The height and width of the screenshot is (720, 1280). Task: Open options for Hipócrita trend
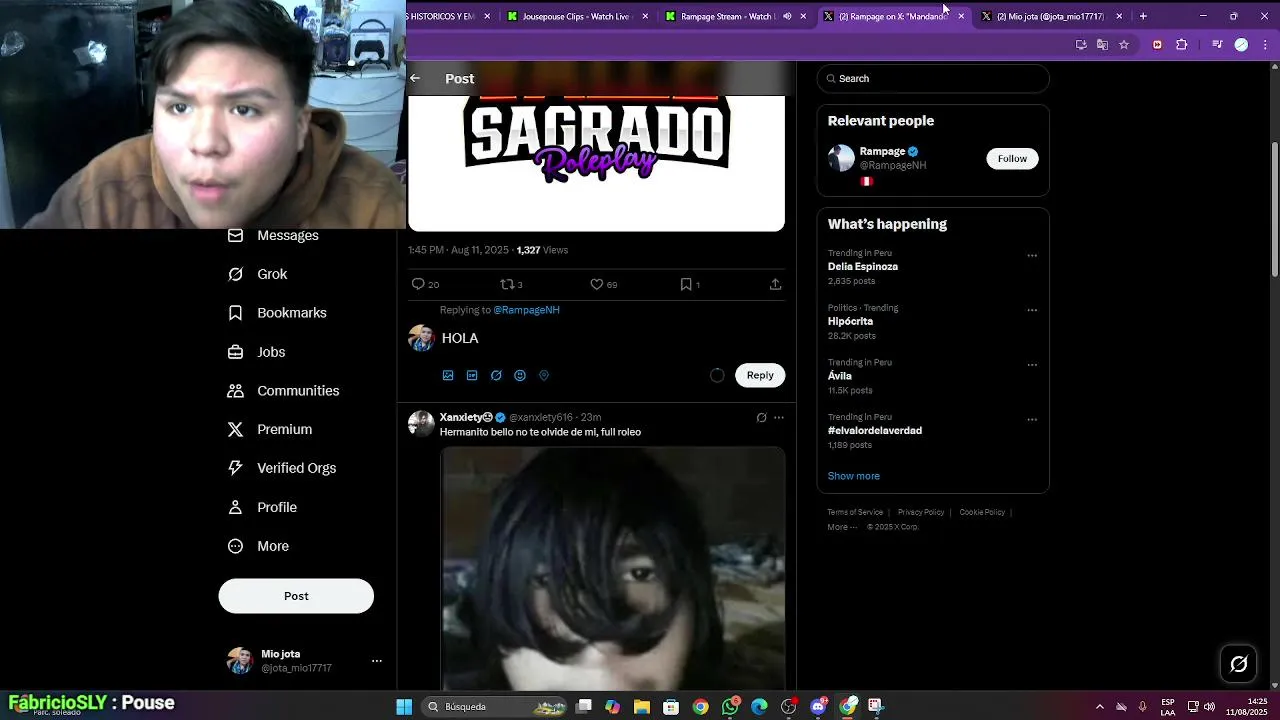(x=1032, y=310)
